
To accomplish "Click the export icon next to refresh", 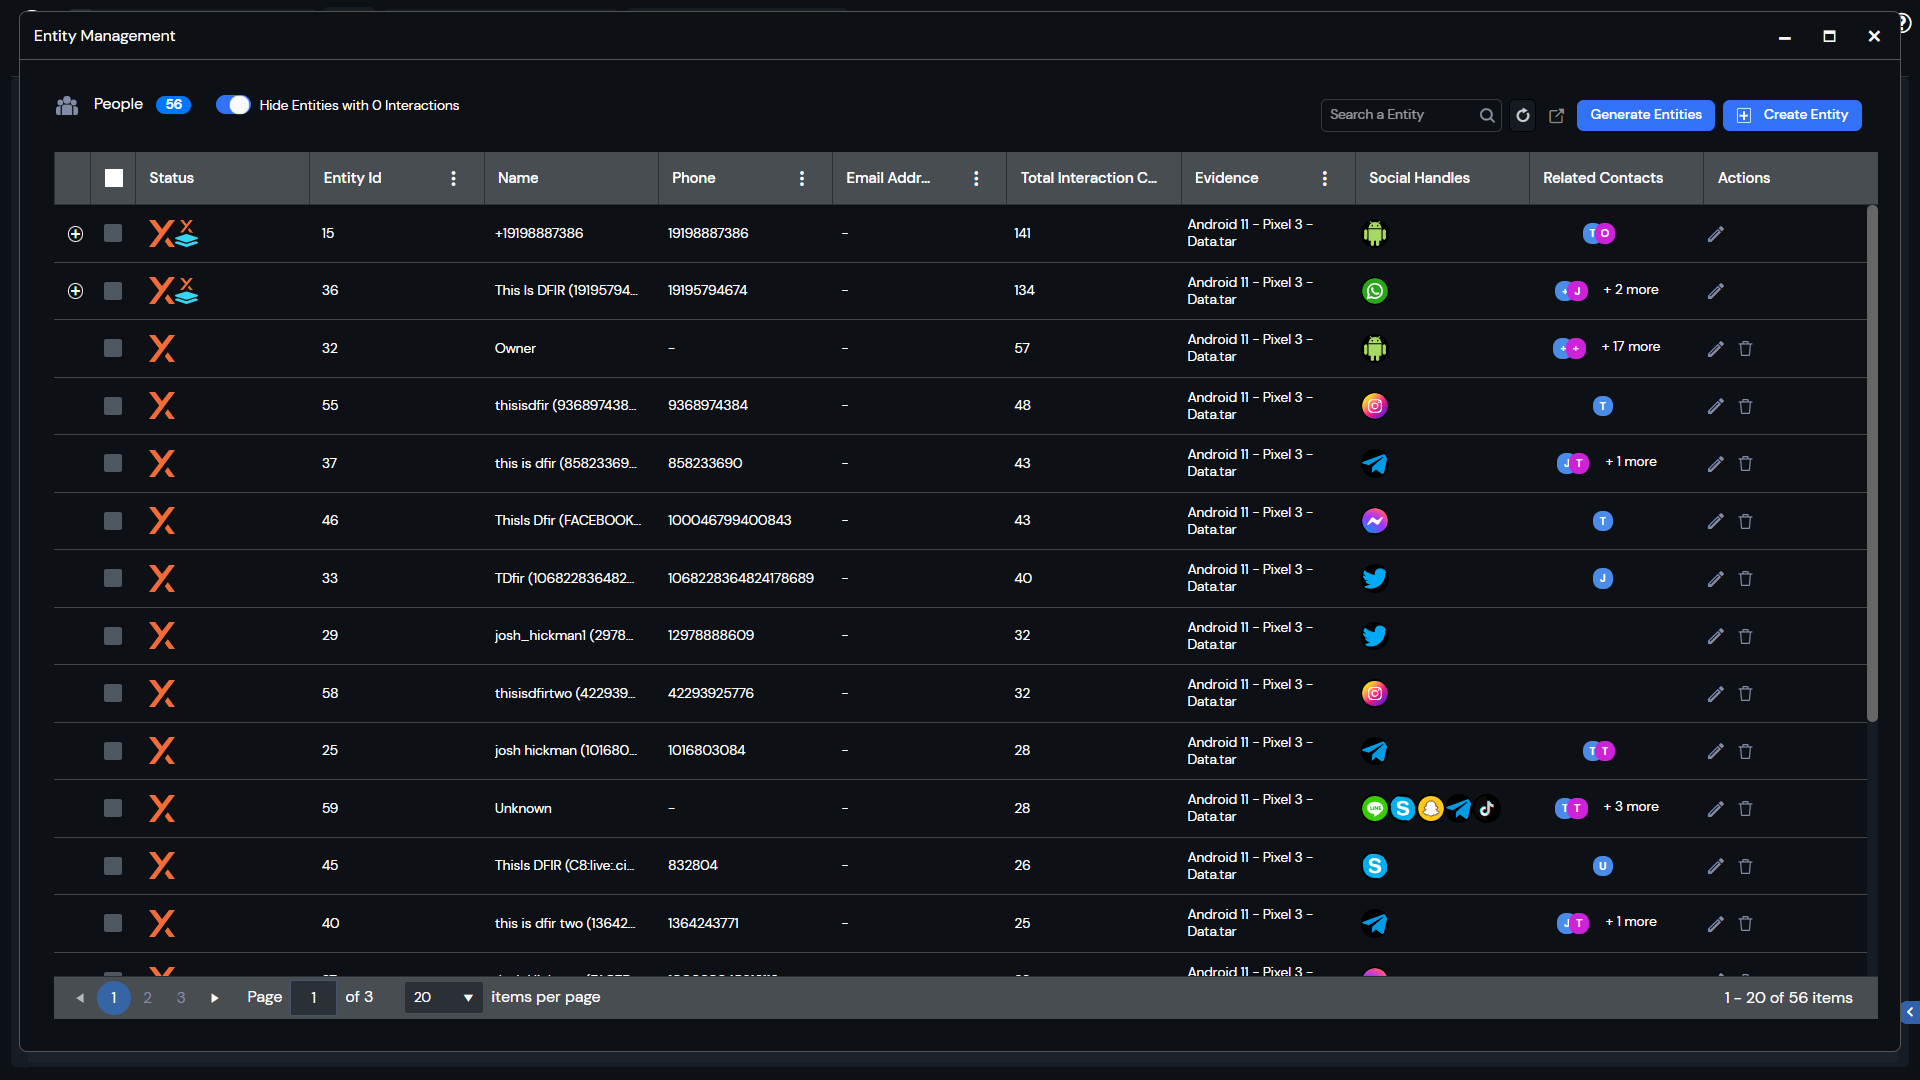I will click(x=1556, y=116).
